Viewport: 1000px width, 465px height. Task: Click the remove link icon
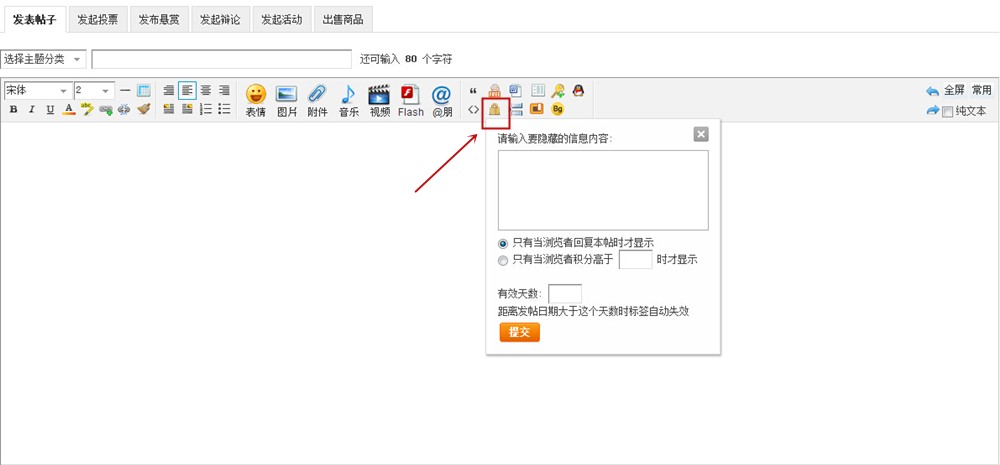click(x=124, y=110)
